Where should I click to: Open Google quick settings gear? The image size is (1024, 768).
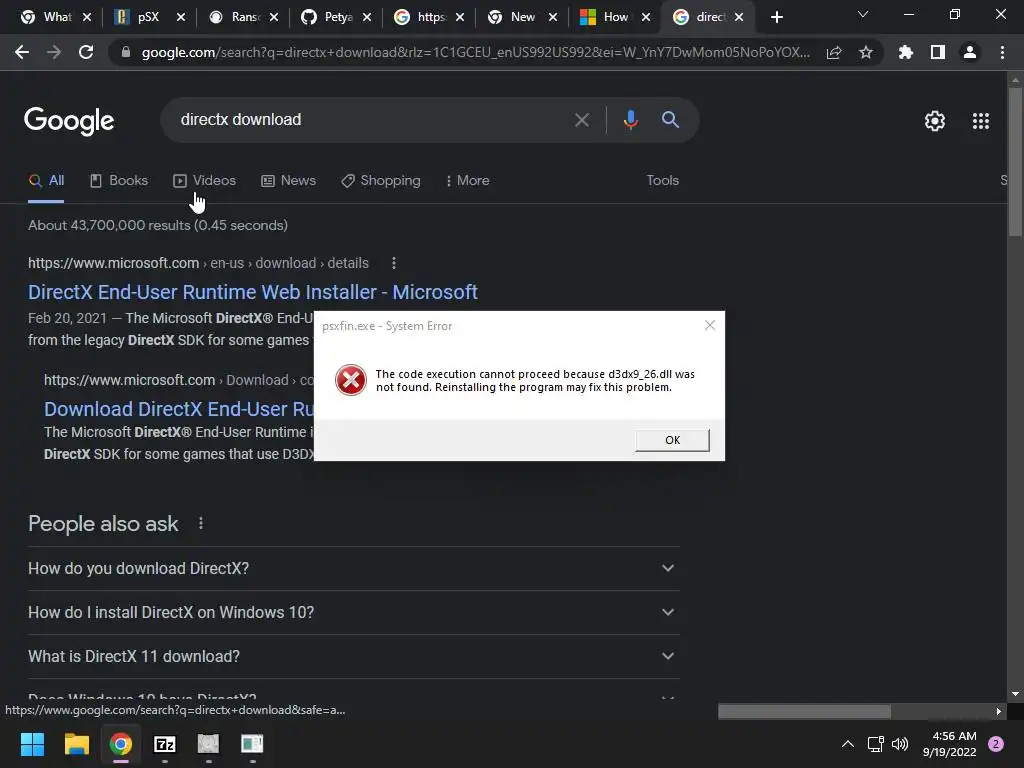click(x=935, y=121)
